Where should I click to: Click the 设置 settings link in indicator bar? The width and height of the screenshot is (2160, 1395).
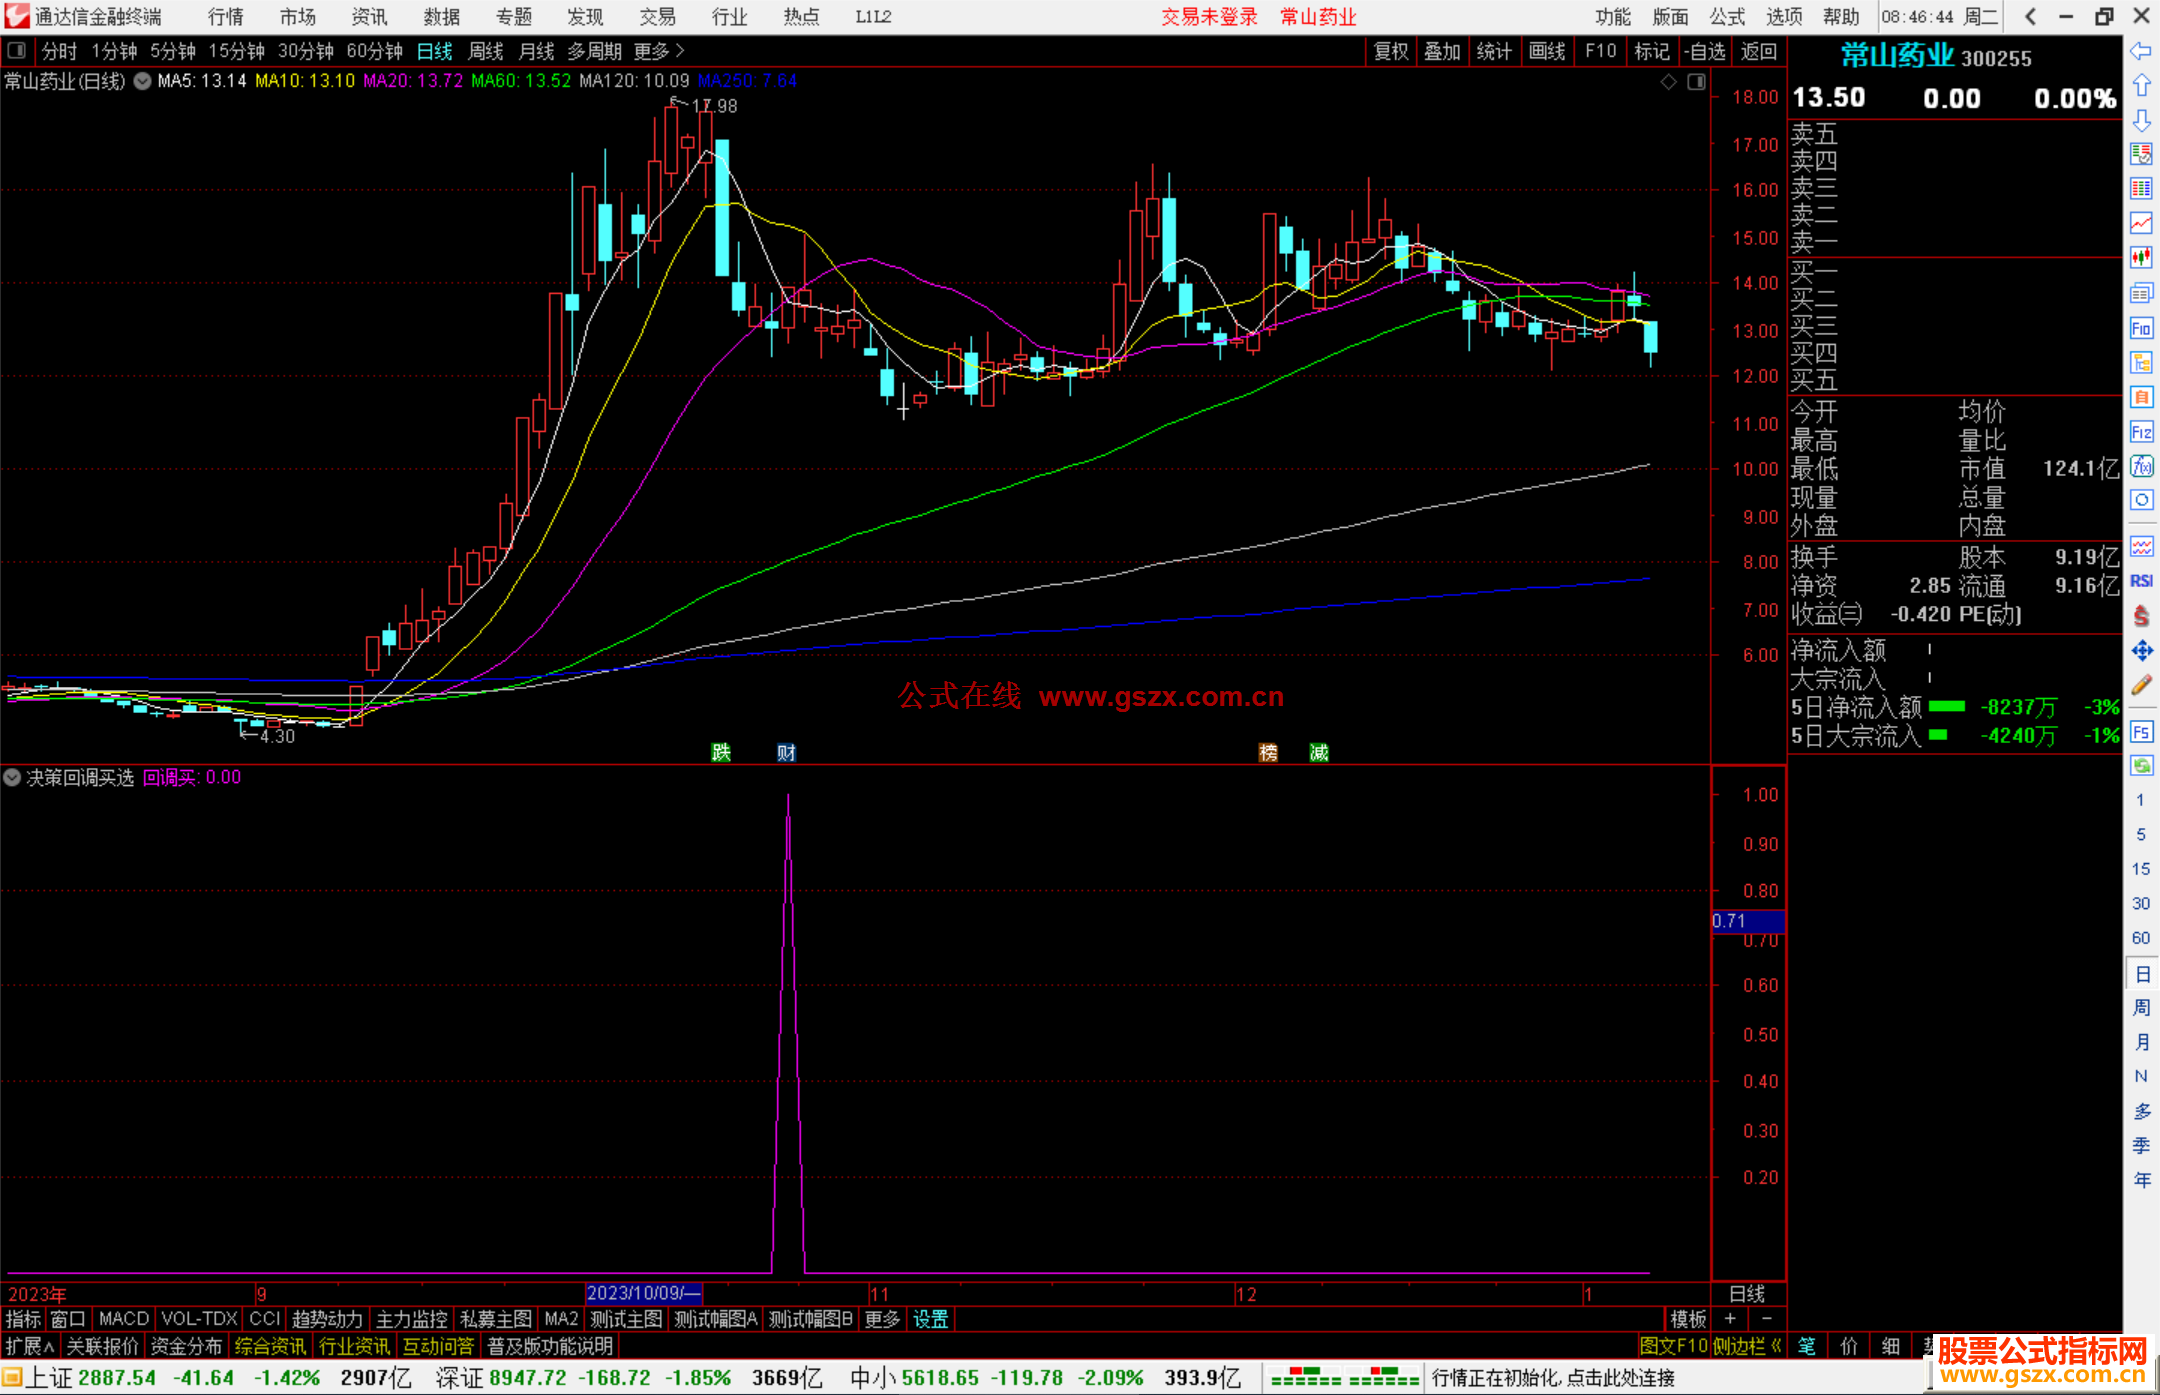(930, 1319)
